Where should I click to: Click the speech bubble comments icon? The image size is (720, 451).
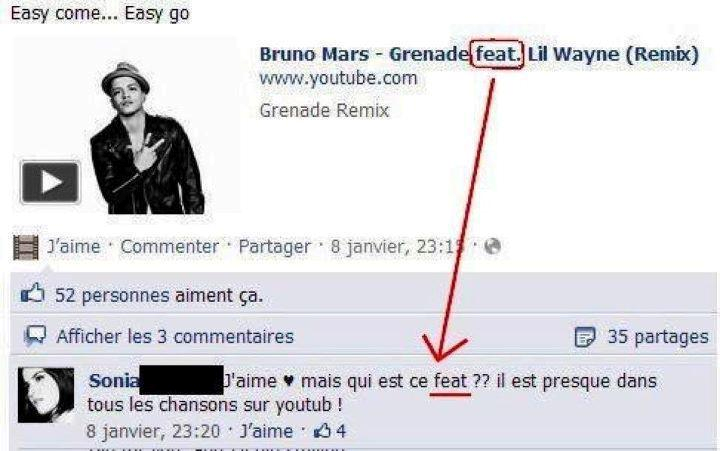click(x=35, y=336)
